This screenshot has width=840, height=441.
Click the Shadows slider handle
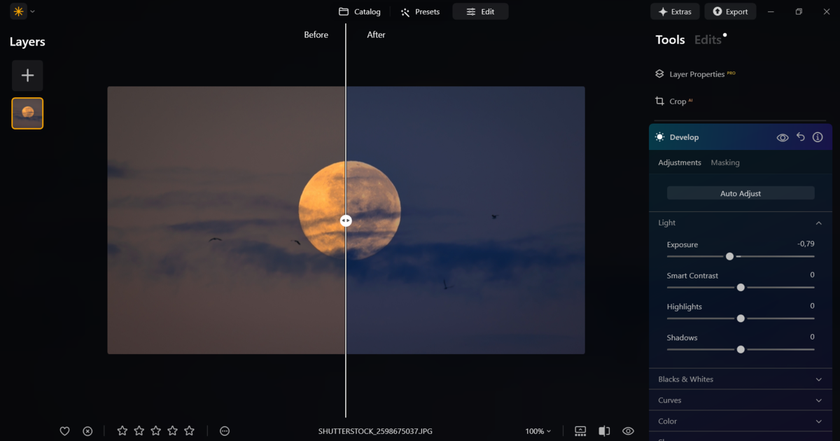point(740,350)
